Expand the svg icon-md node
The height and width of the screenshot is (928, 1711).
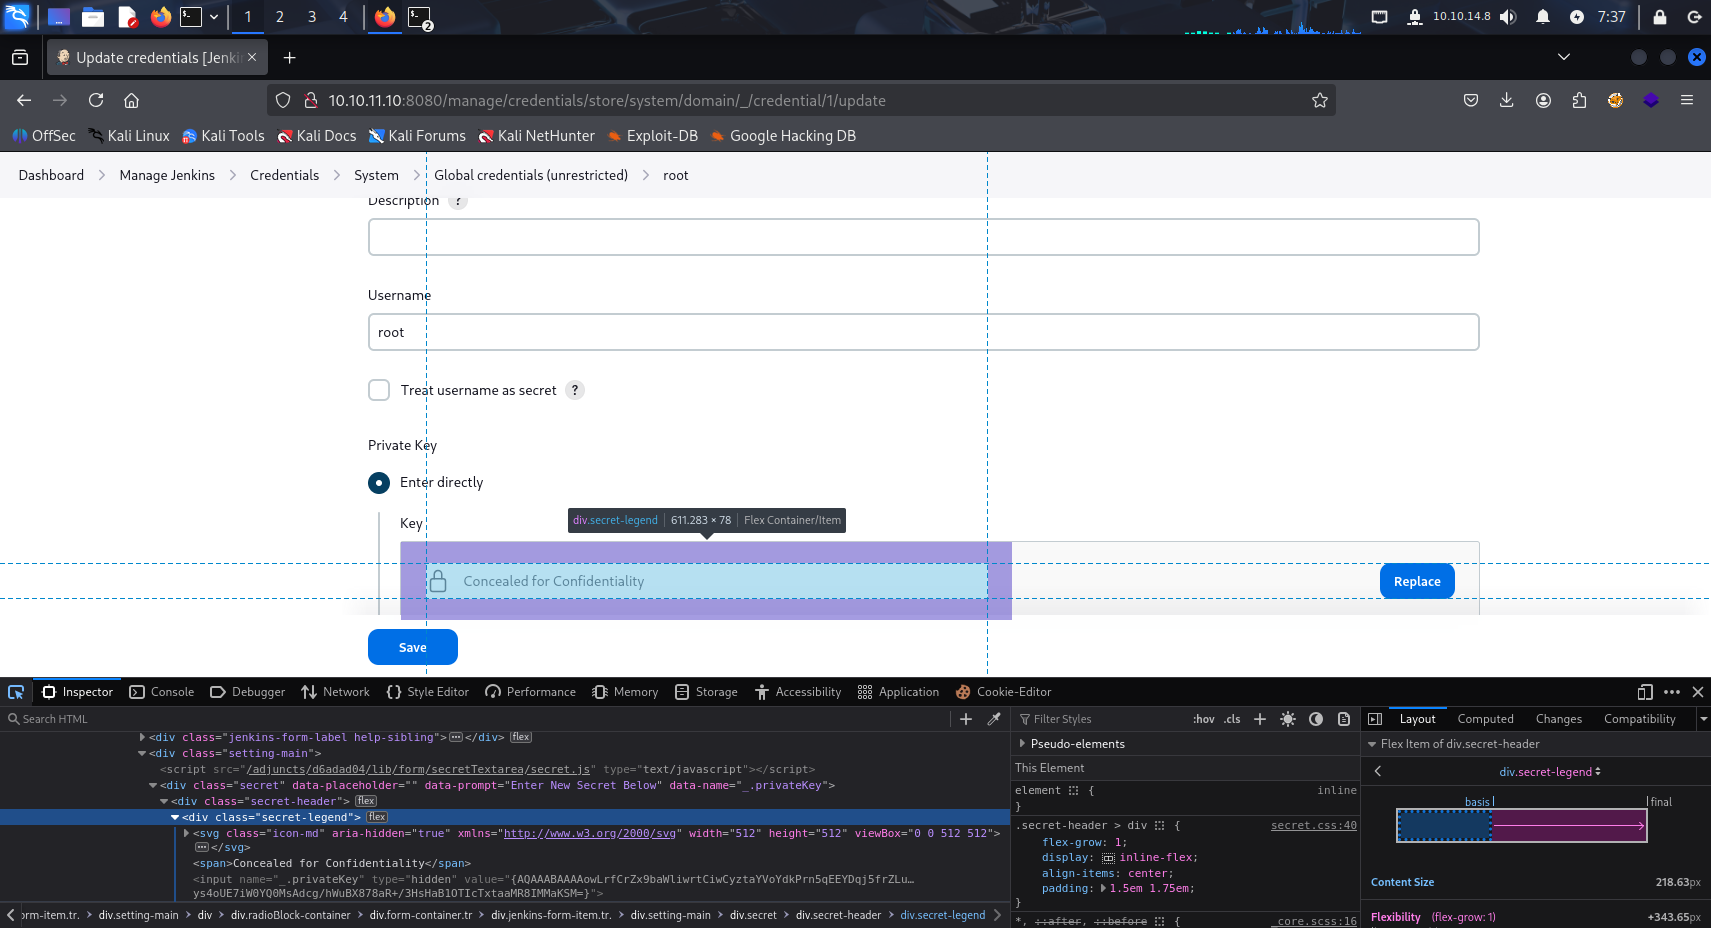point(186,833)
